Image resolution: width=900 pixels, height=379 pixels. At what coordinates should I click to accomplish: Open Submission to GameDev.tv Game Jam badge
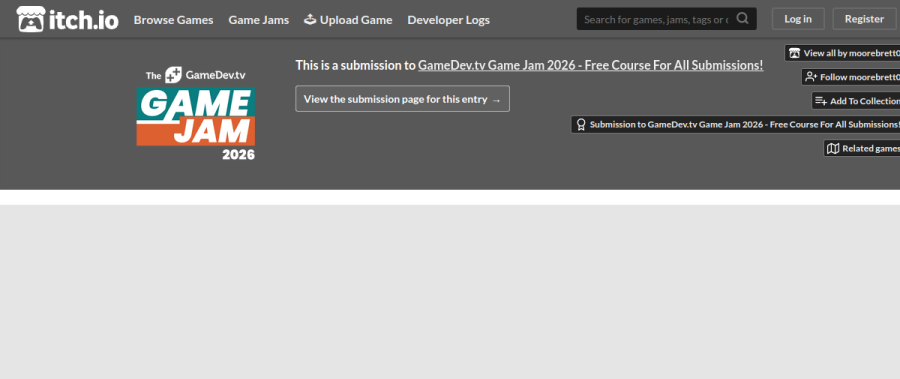[x=736, y=125]
